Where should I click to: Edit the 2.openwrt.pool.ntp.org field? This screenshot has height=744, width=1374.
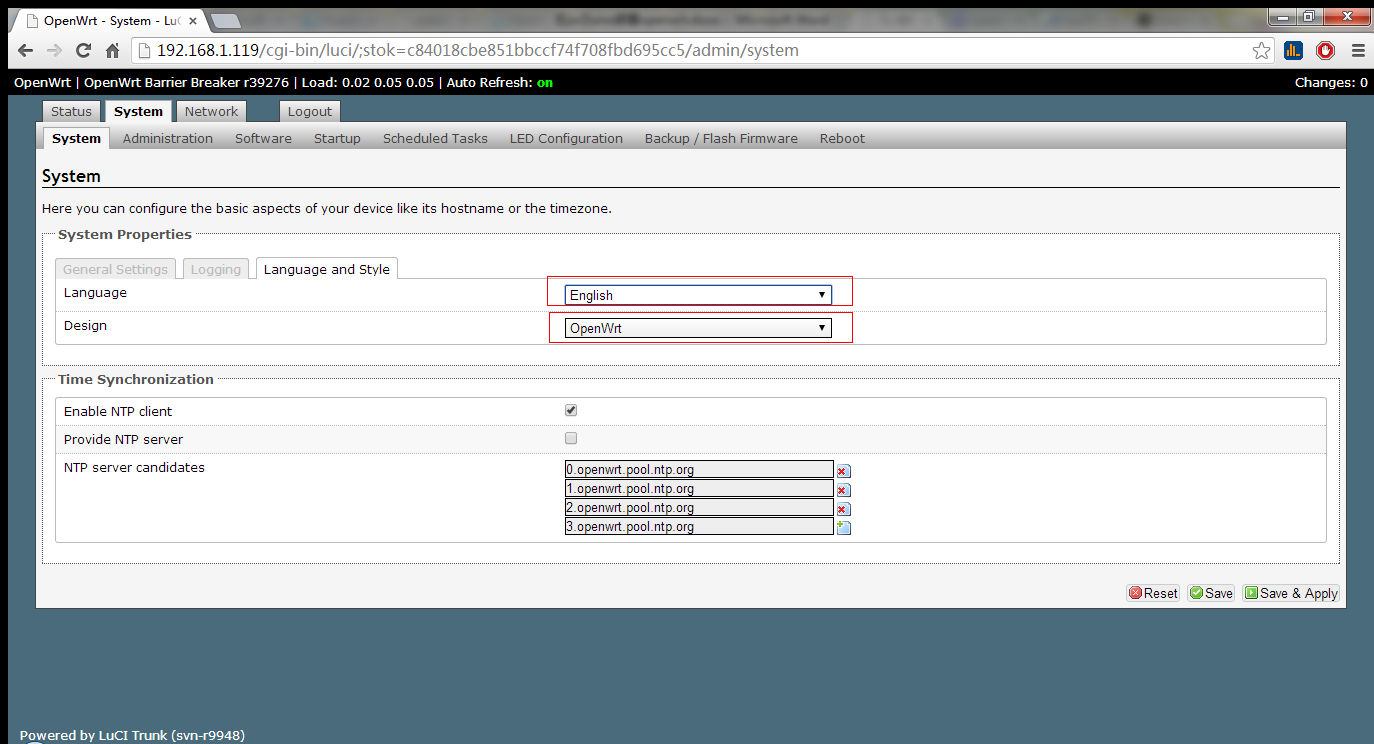coord(699,507)
